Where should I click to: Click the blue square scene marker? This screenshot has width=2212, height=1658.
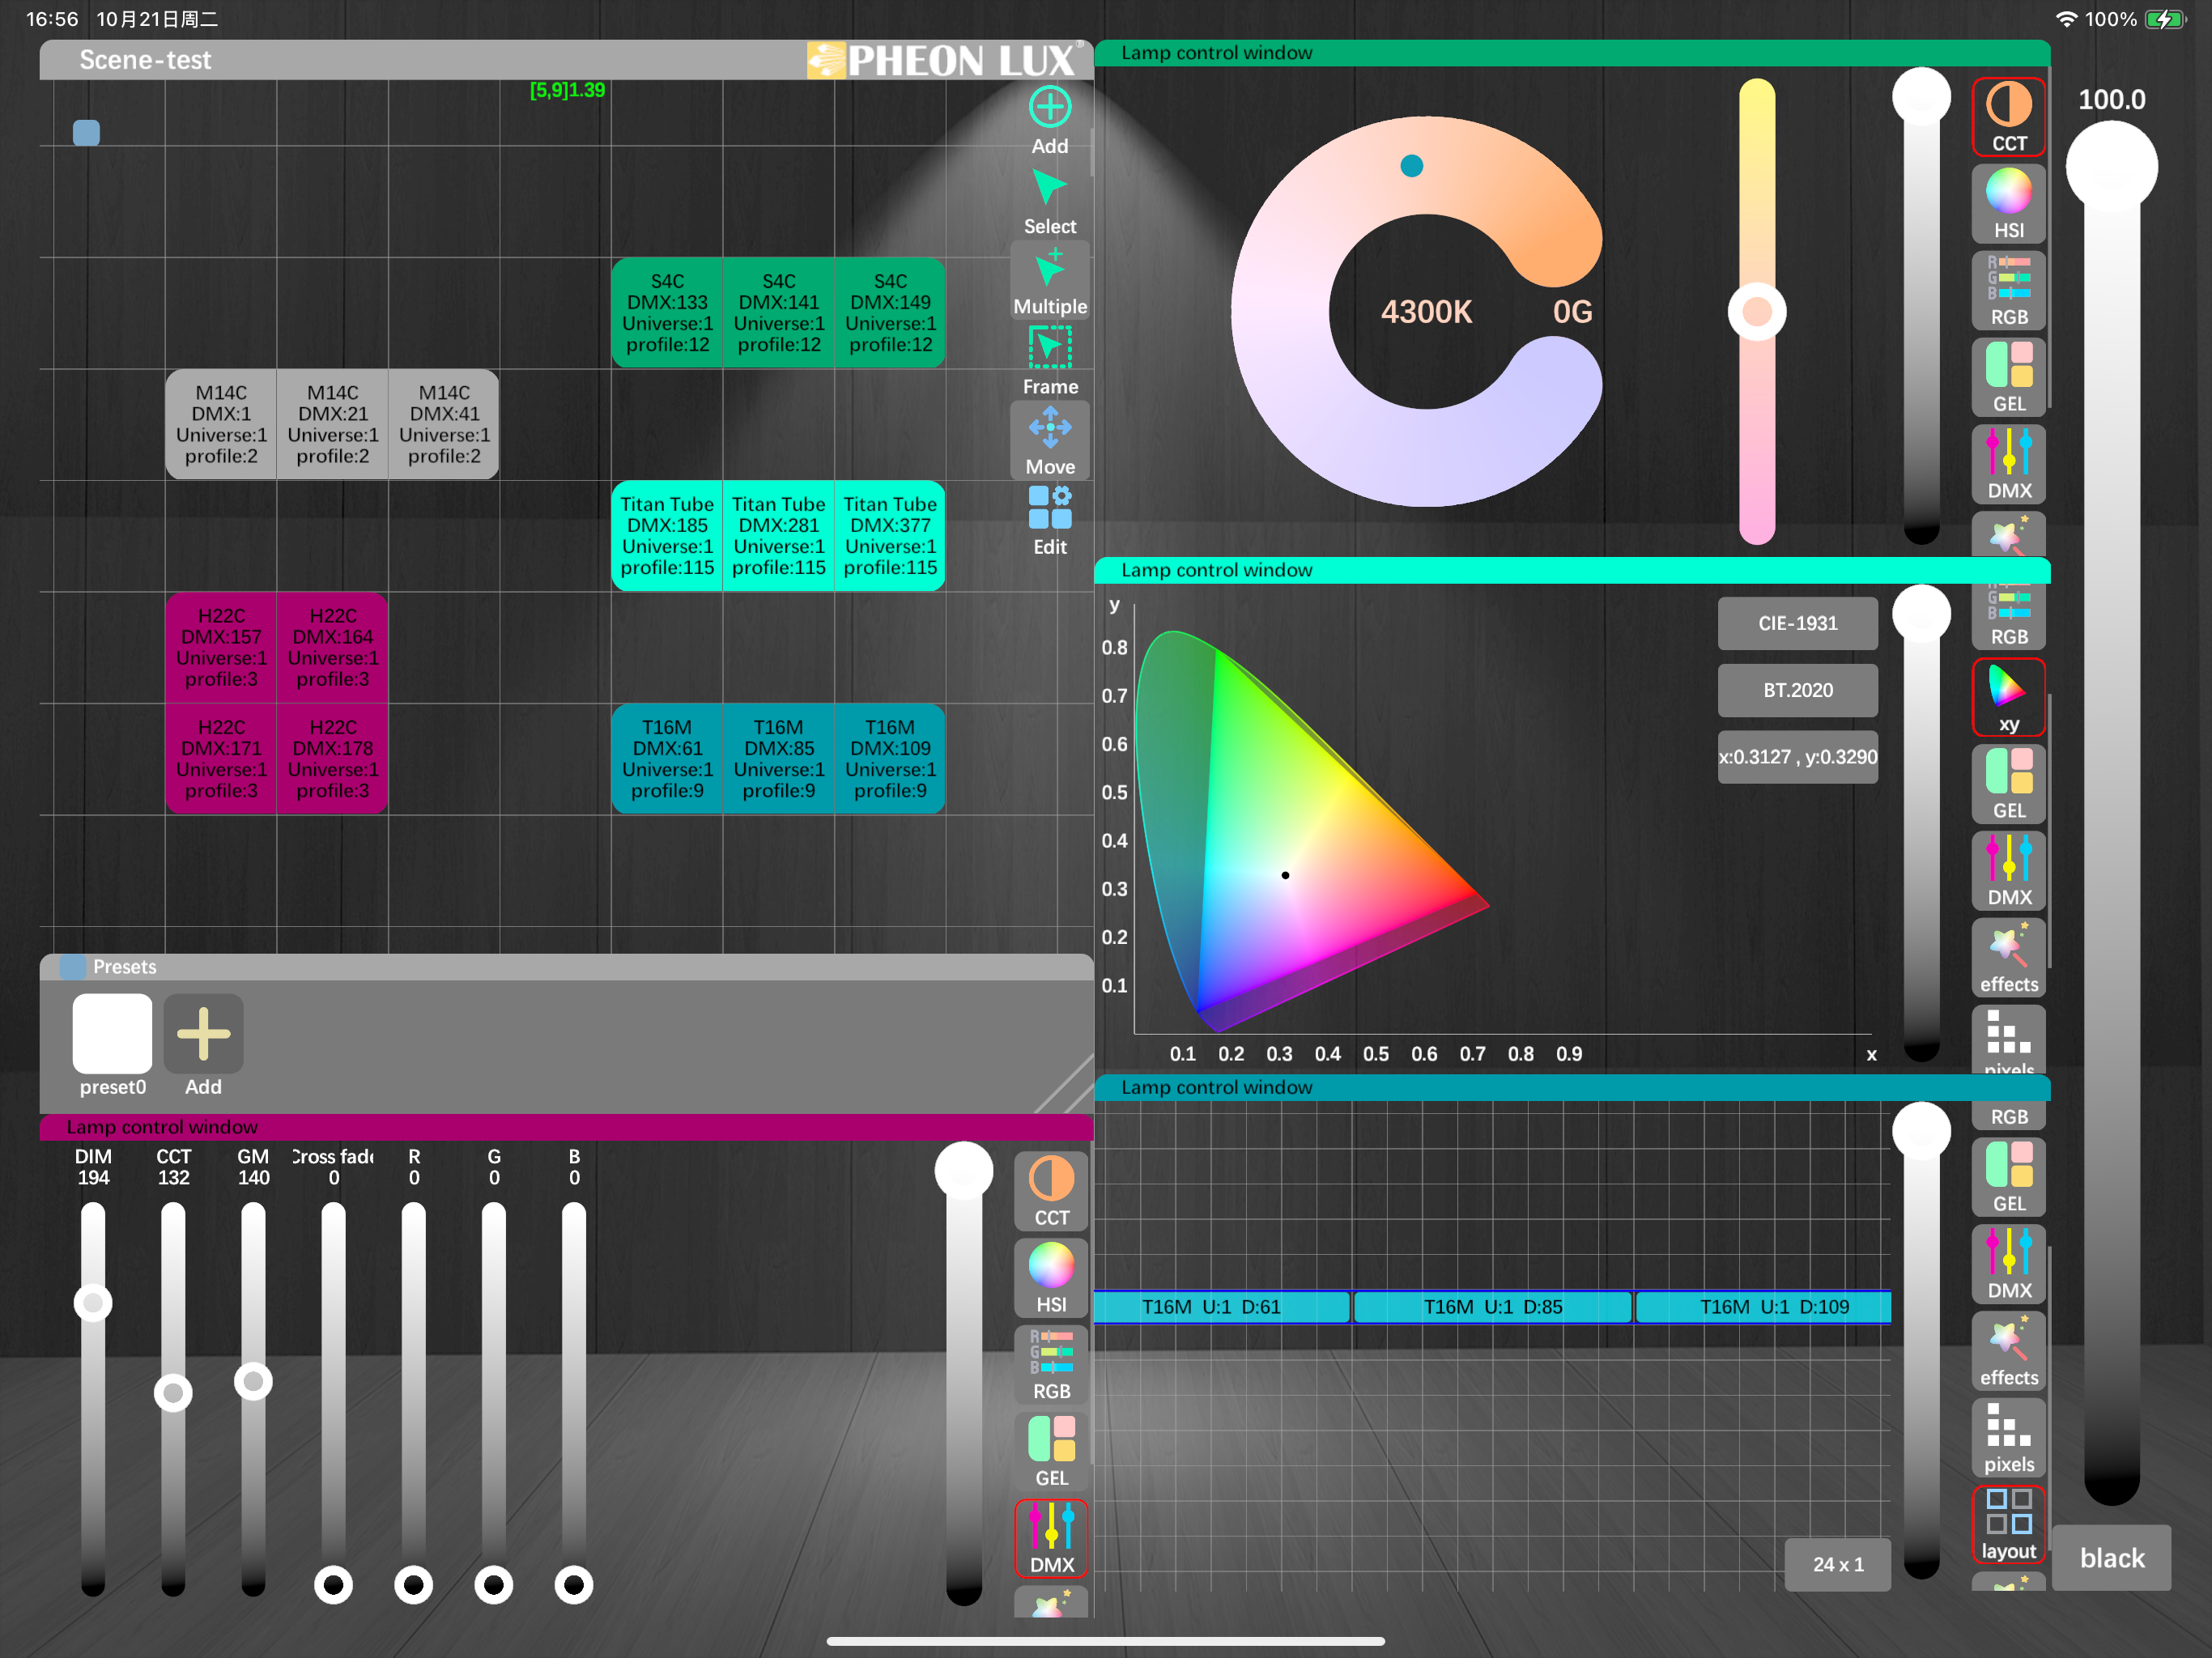[x=86, y=133]
